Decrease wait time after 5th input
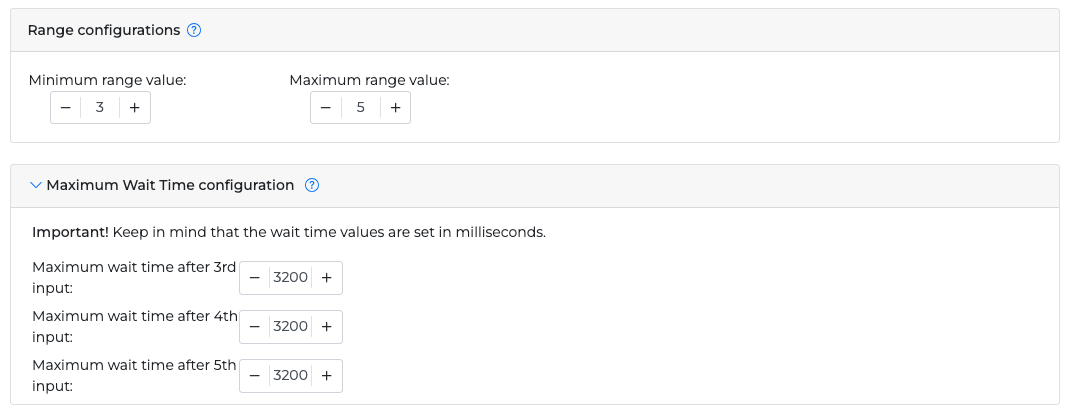 (x=255, y=376)
